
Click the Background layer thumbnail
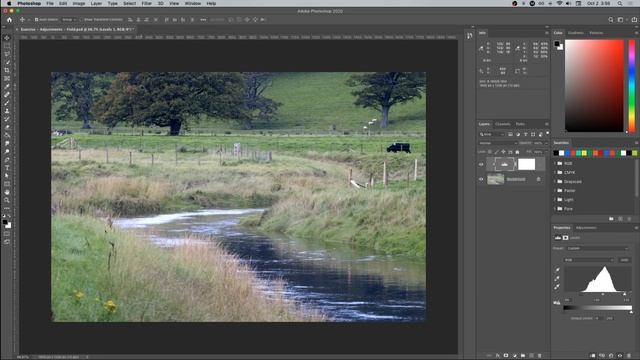click(496, 179)
